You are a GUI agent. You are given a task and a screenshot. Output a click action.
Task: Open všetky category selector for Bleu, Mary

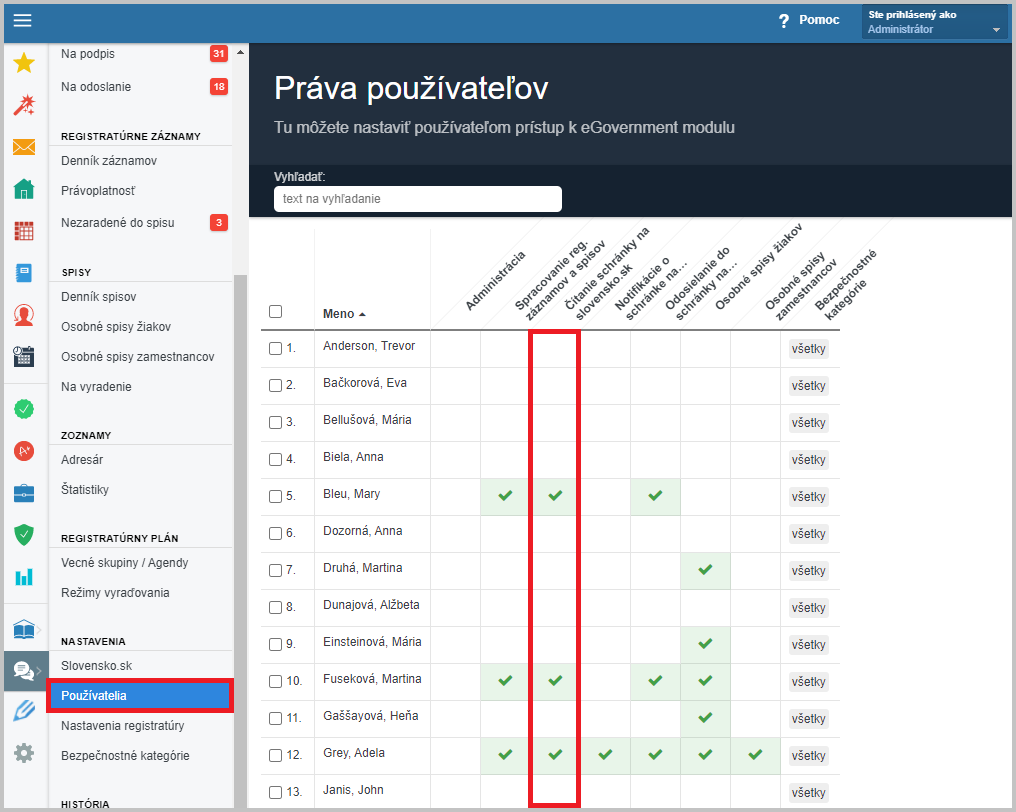(809, 497)
